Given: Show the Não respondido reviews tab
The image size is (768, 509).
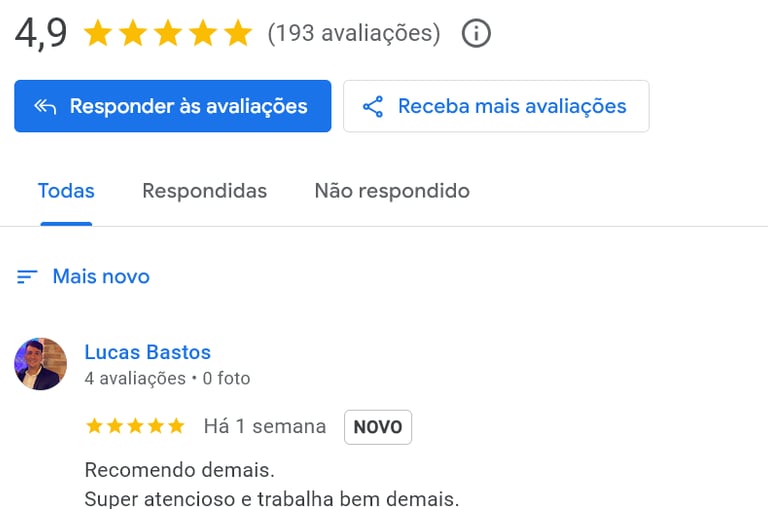Looking at the screenshot, I should [x=391, y=191].
